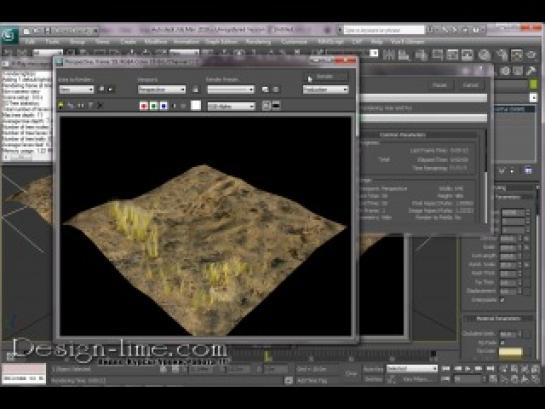The image size is (545, 409).
Task: Click the Set Key button
Action: tap(374, 379)
